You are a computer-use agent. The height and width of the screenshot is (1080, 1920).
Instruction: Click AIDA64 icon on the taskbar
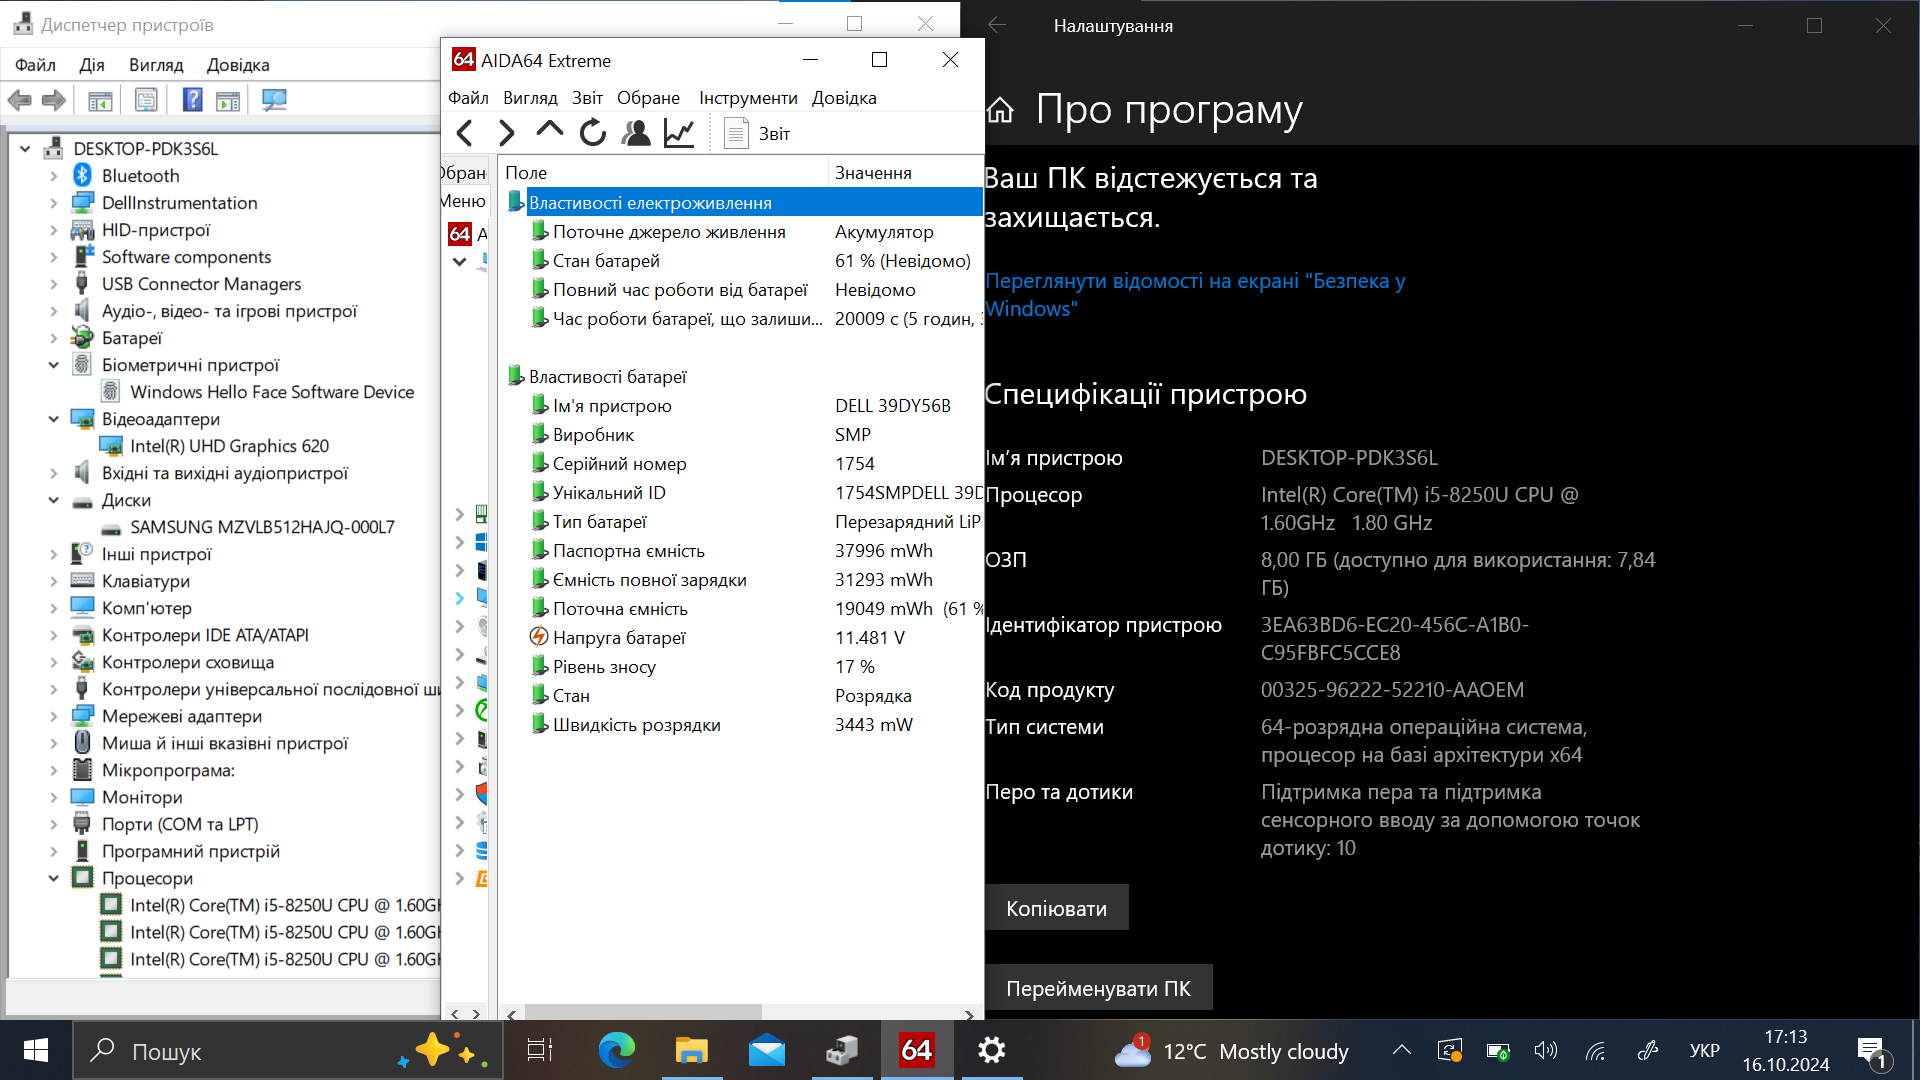(x=916, y=1050)
